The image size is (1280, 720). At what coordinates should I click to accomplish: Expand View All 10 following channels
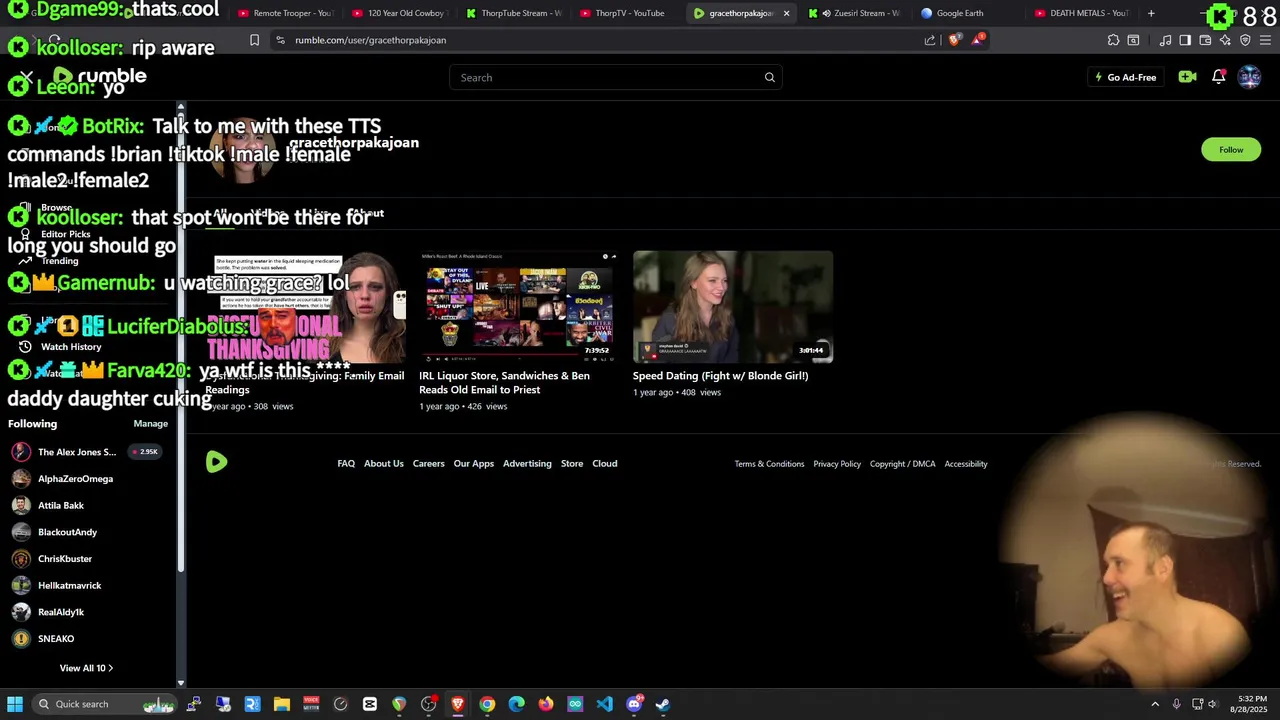[x=85, y=668]
